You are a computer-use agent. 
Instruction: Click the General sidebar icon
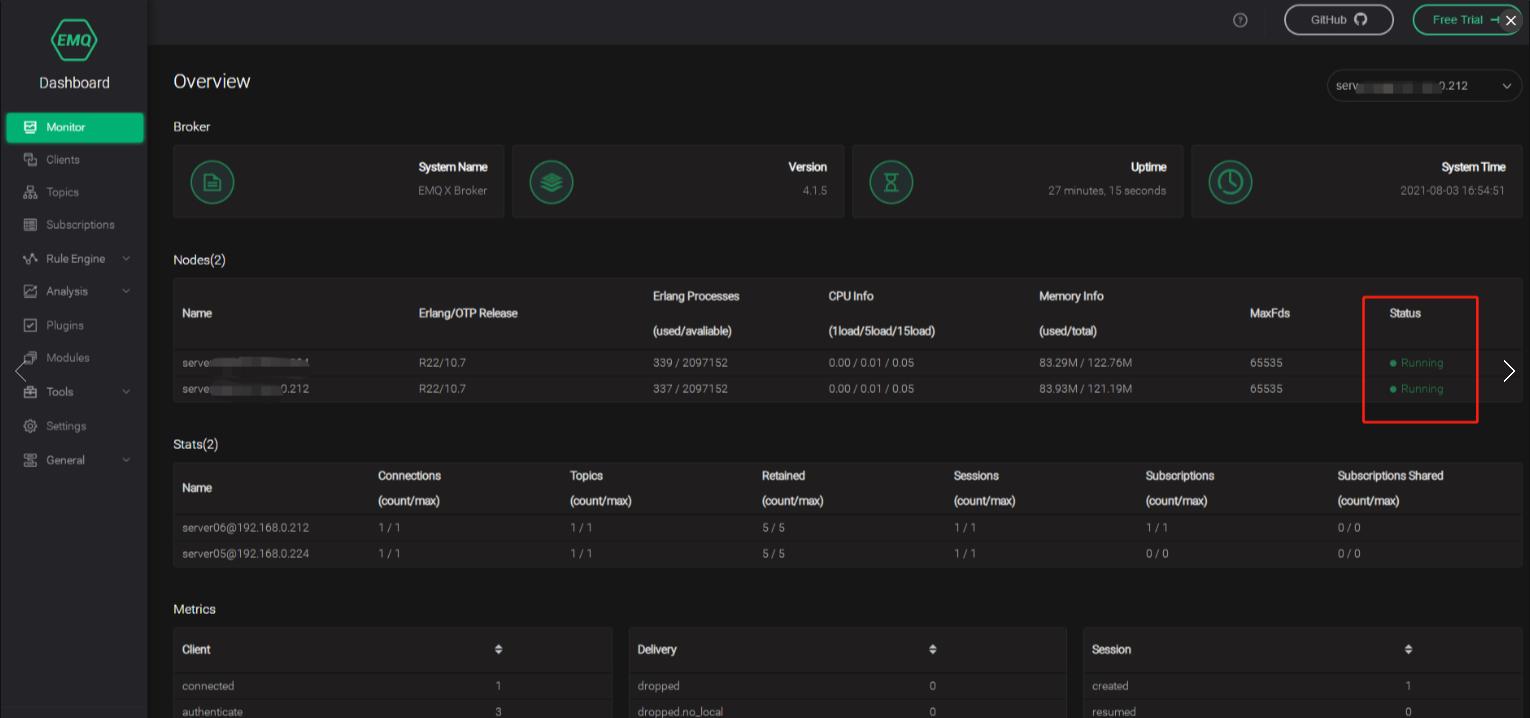(30, 460)
